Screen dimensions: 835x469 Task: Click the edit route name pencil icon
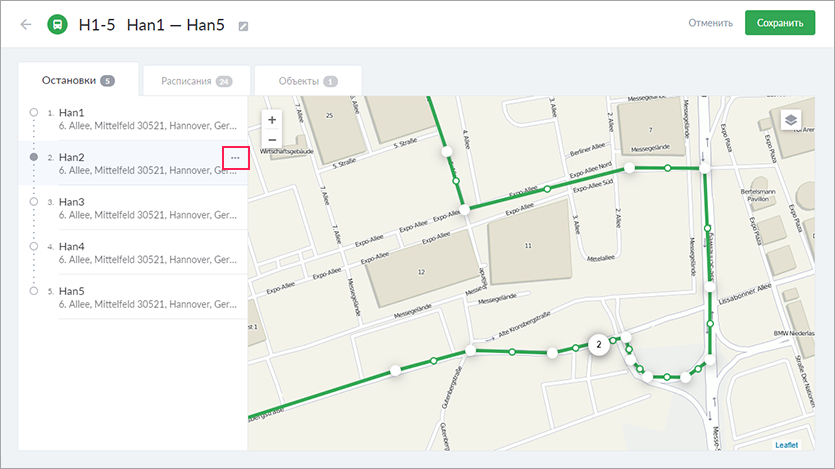coord(243,25)
